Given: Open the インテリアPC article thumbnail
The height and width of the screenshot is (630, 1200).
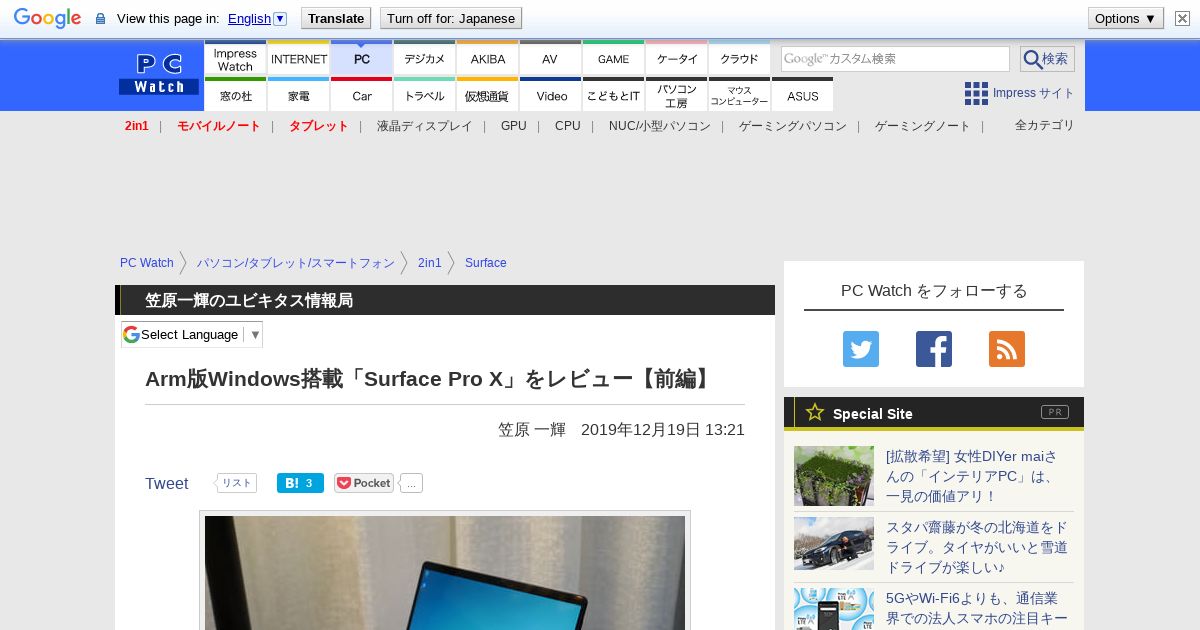Looking at the screenshot, I should pos(834,476).
